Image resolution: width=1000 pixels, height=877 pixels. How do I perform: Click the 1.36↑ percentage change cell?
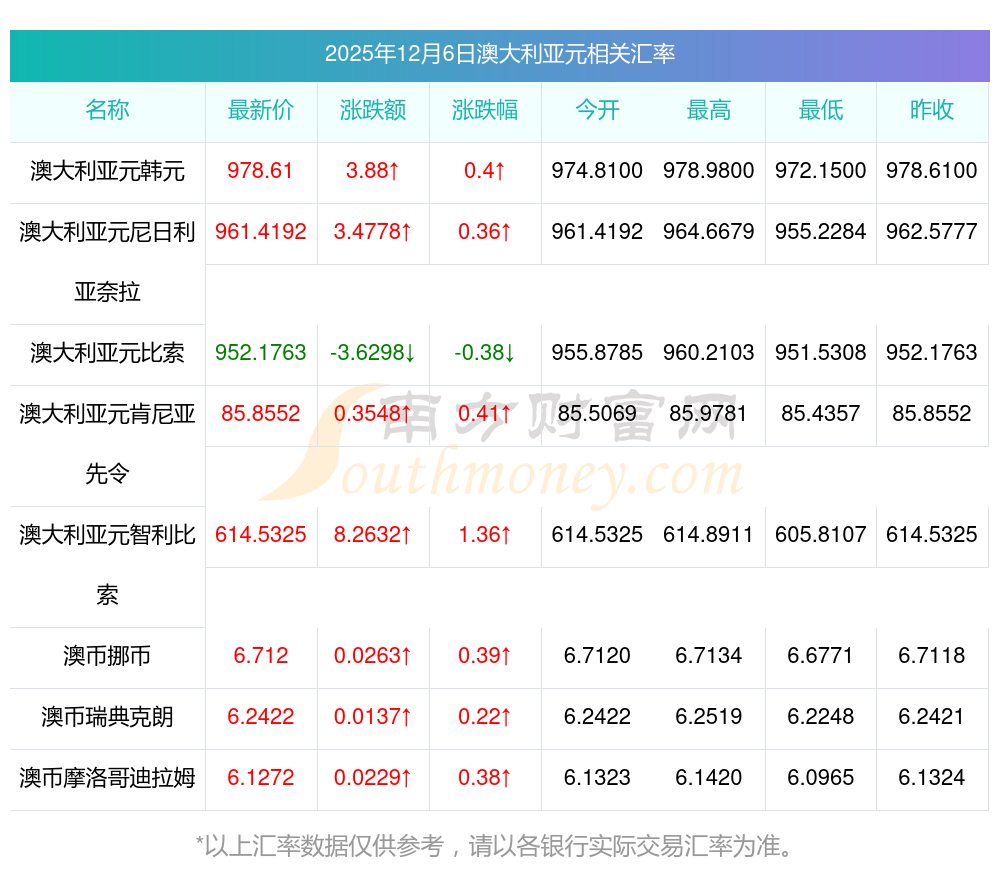click(x=485, y=535)
